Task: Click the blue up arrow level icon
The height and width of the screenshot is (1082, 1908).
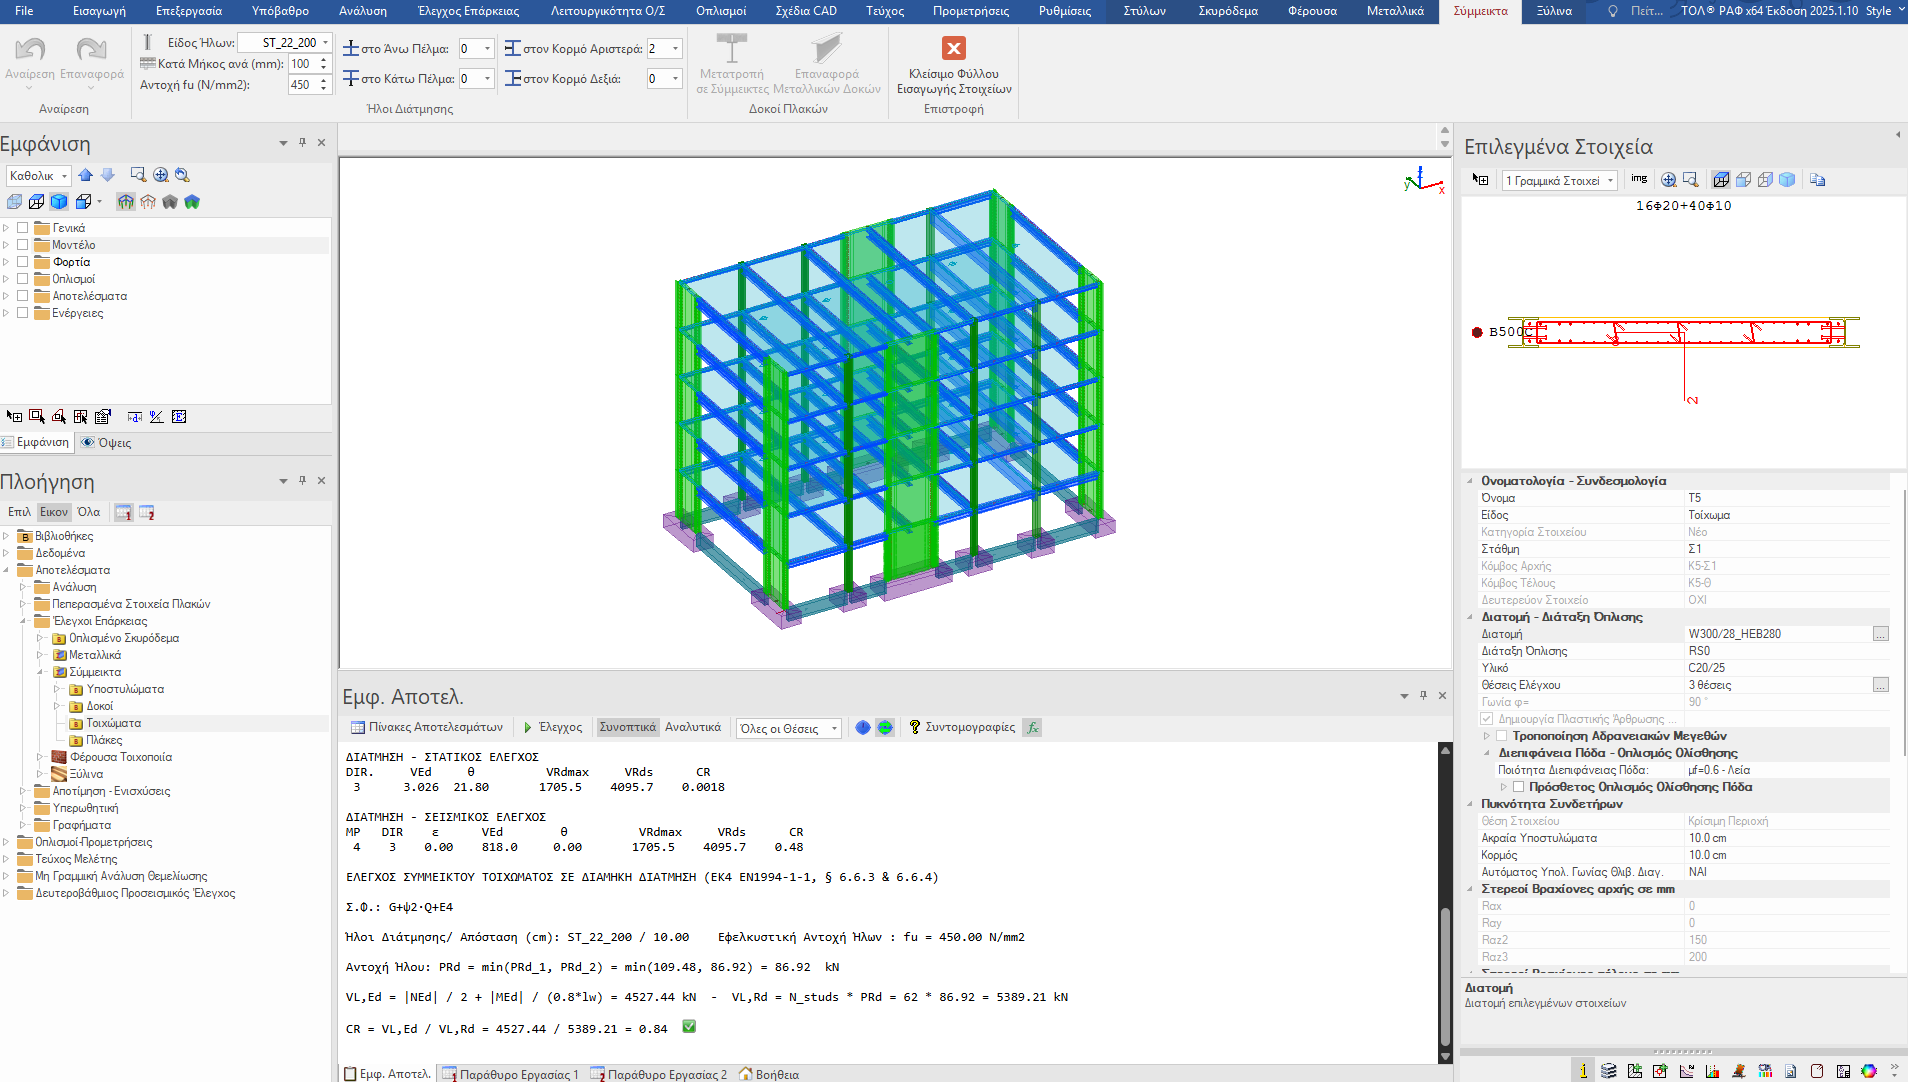Action: coord(86,175)
